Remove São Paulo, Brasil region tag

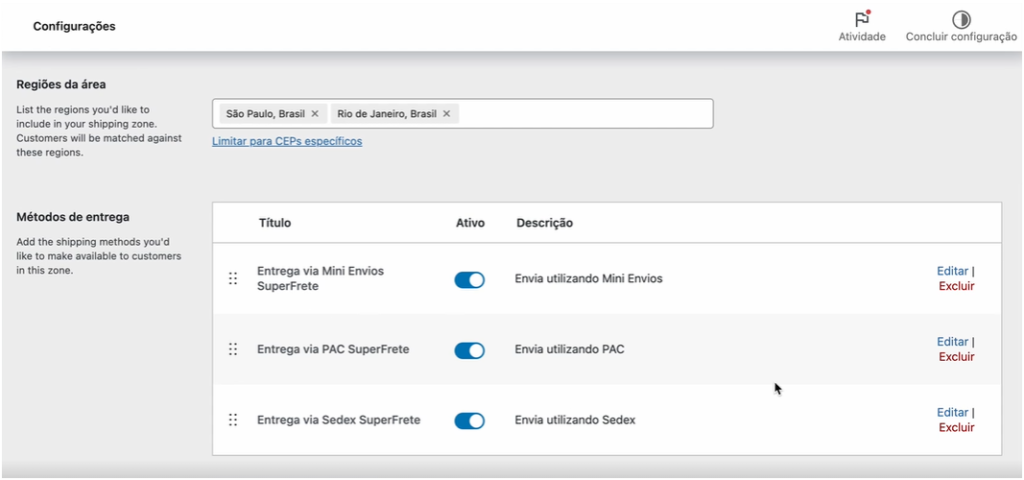[315, 114]
